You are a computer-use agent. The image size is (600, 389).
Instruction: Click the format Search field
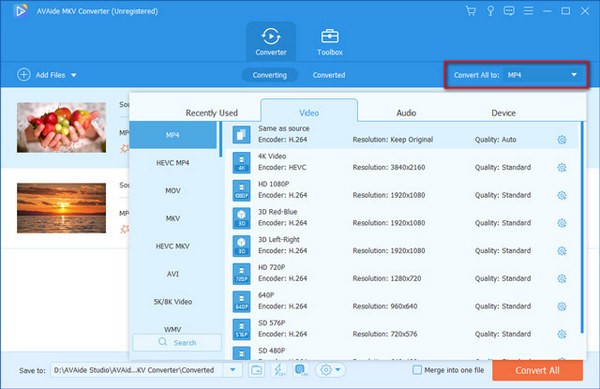click(177, 342)
